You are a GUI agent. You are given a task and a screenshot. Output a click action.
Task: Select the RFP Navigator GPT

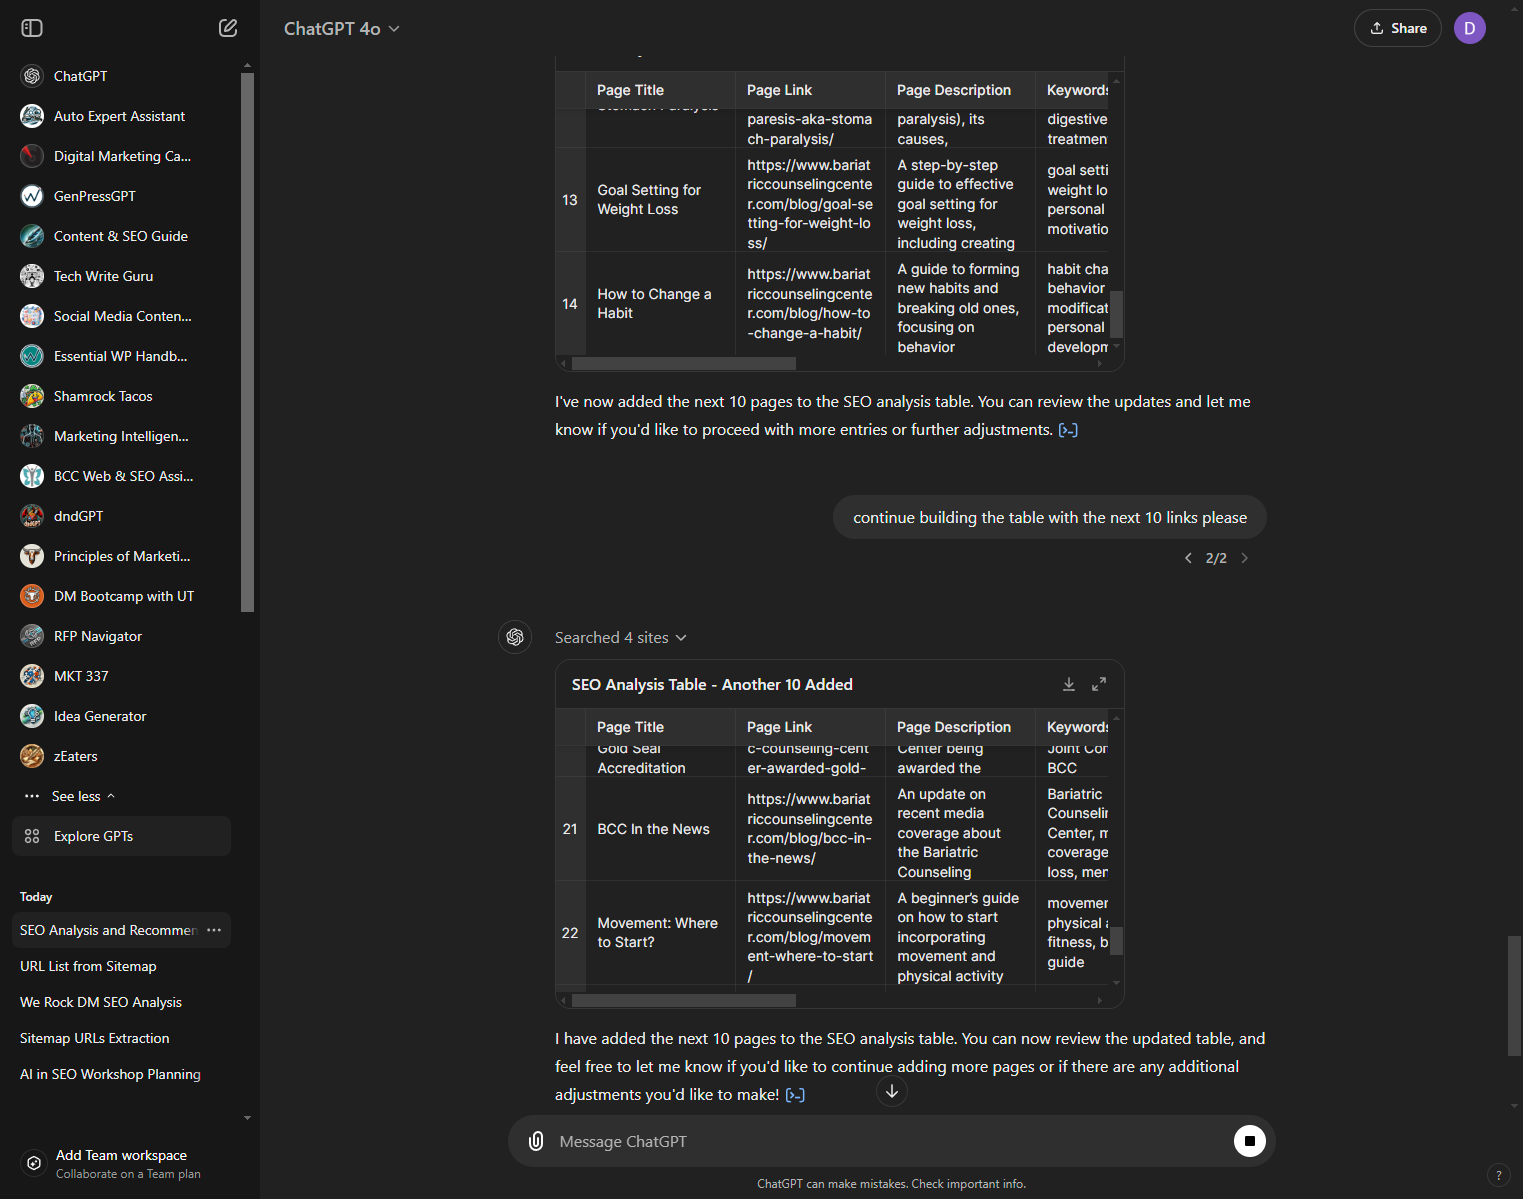pyautogui.click(x=122, y=636)
